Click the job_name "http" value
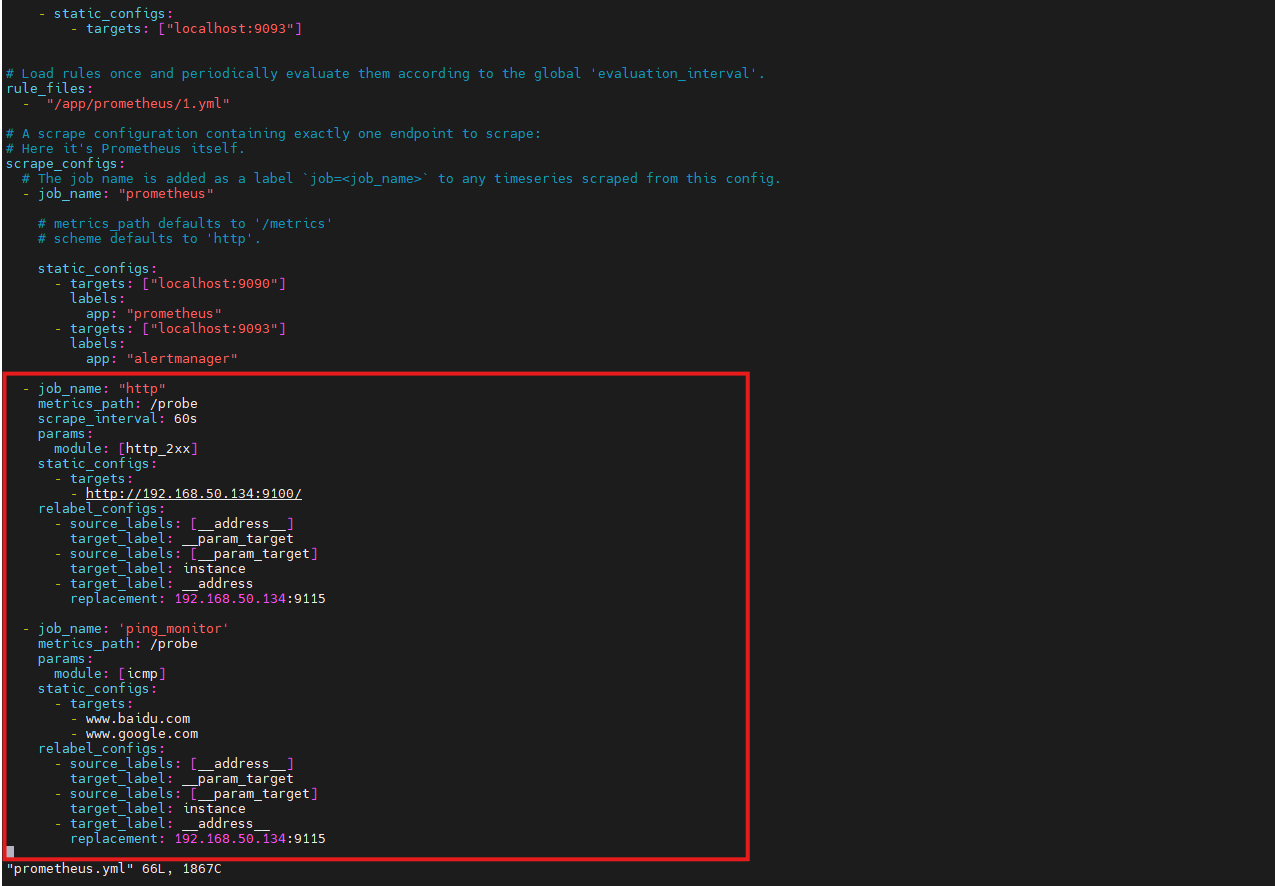1275x886 pixels. point(142,388)
